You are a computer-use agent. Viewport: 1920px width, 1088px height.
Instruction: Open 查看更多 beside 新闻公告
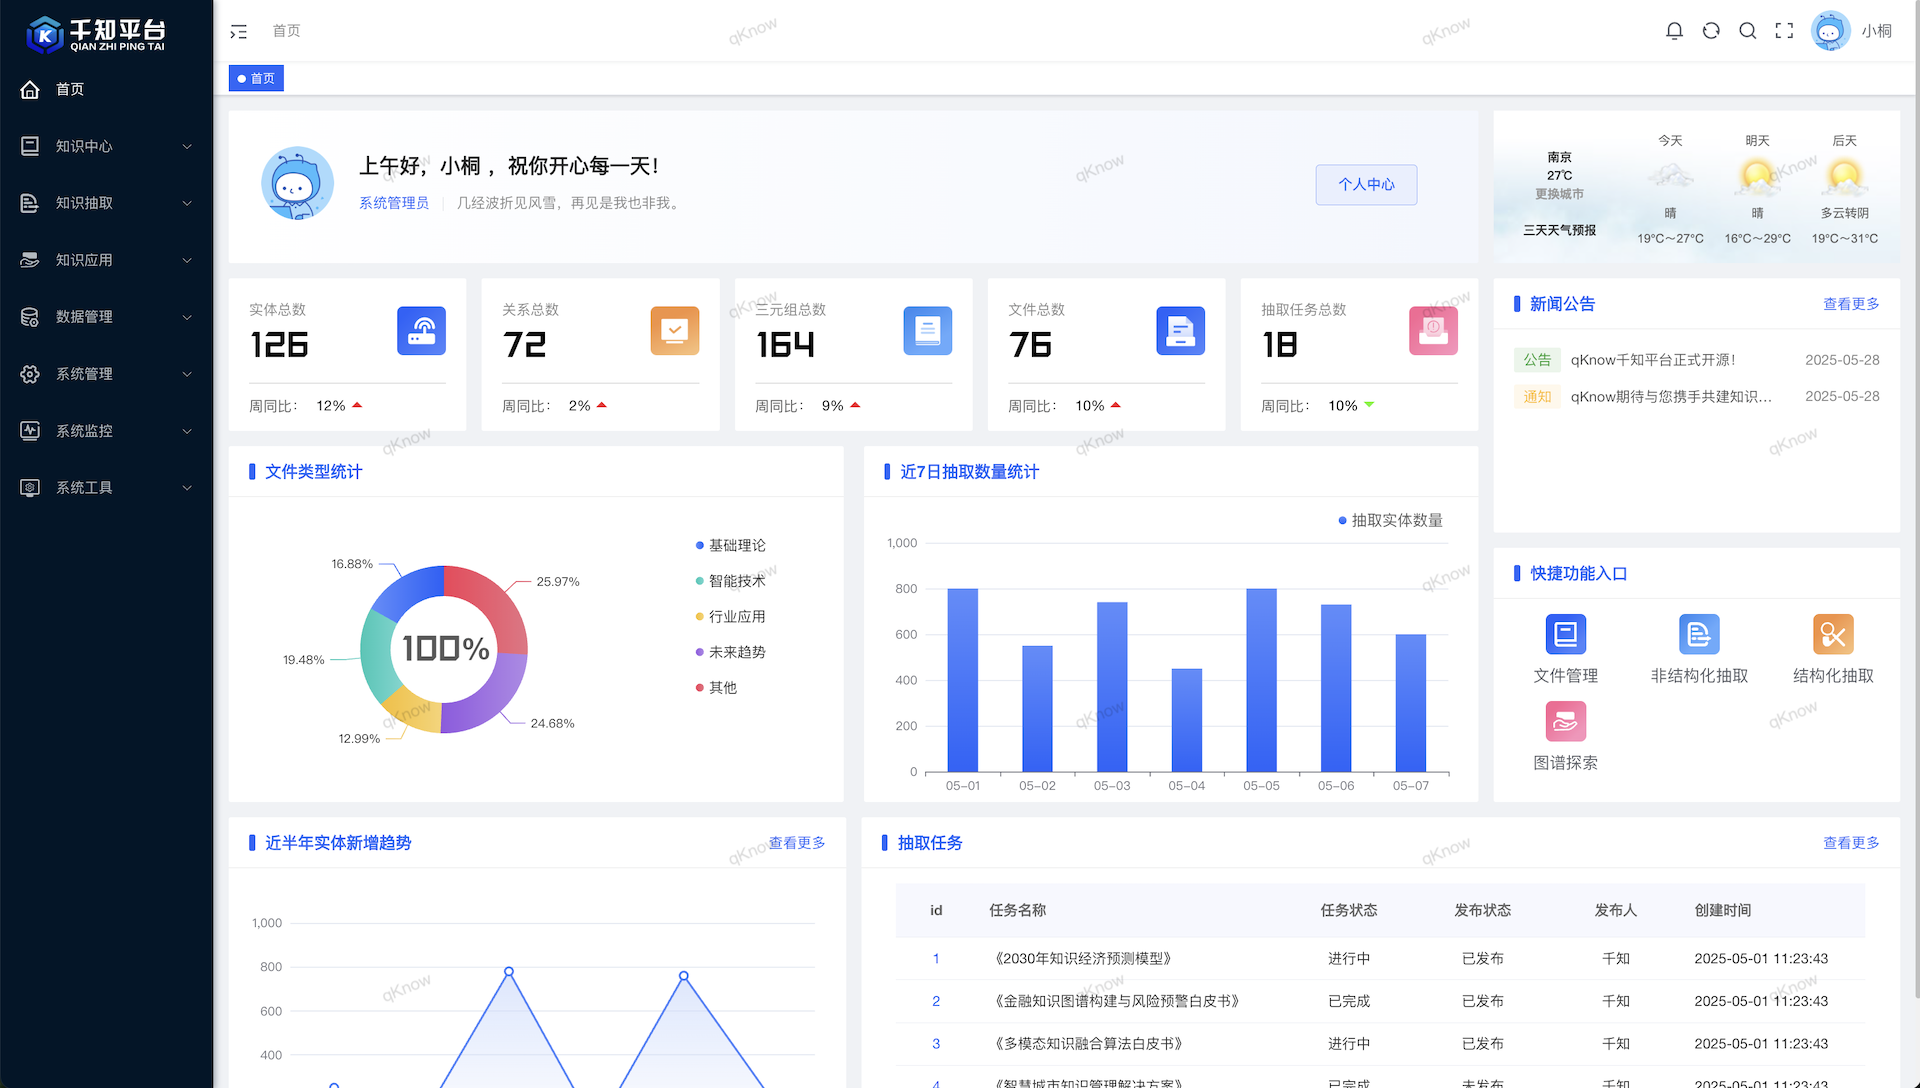tap(1851, 304)
